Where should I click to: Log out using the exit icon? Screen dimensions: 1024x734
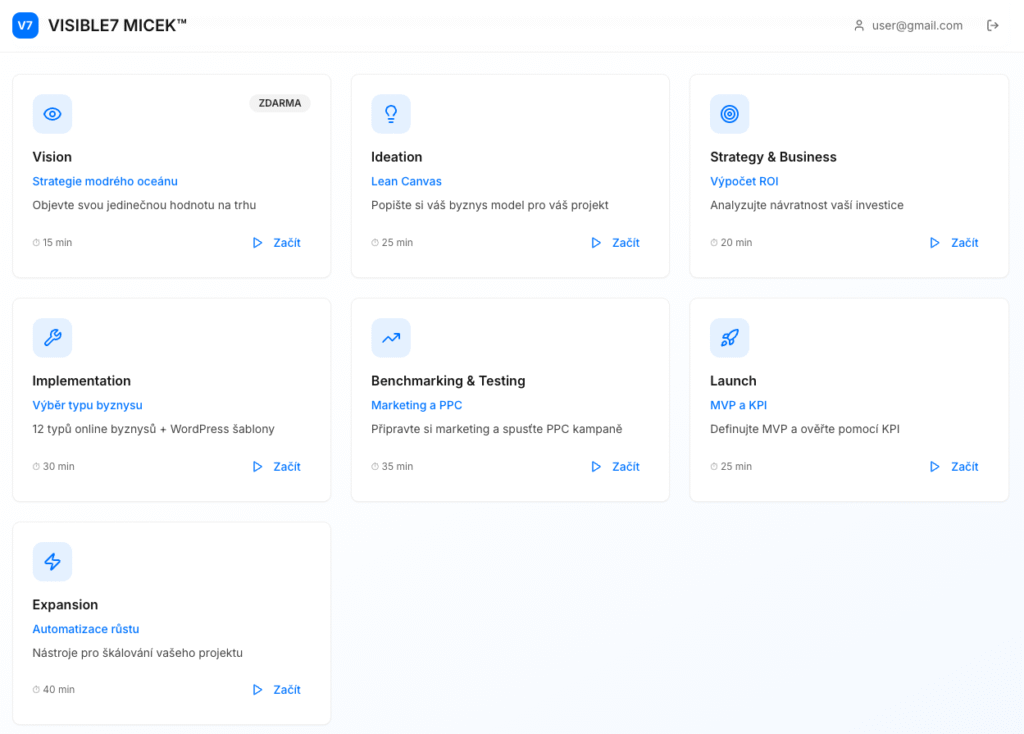pos(993,26)
